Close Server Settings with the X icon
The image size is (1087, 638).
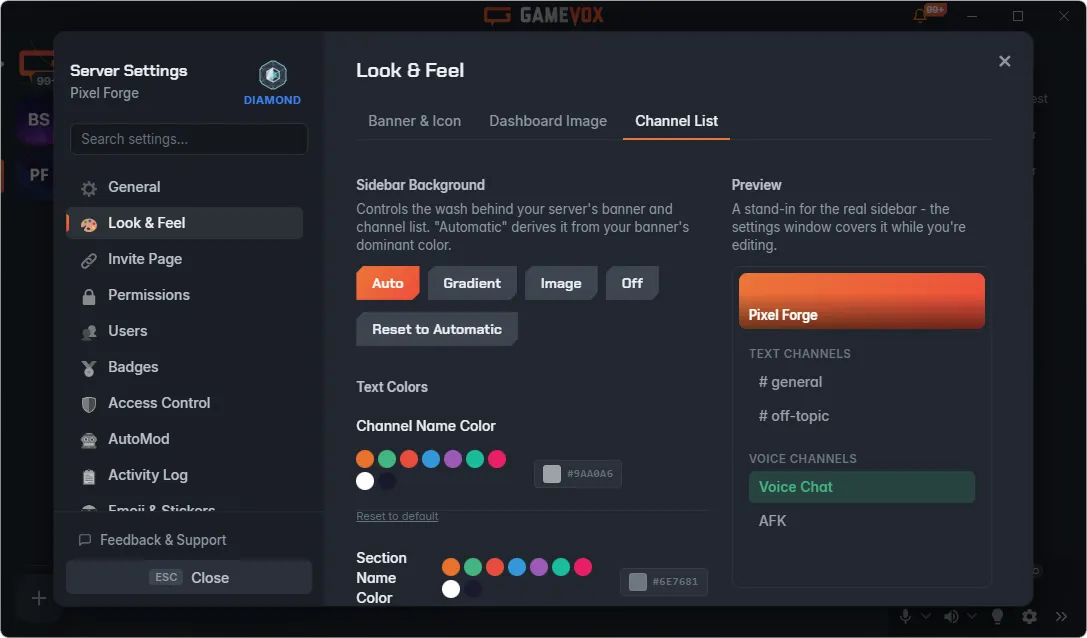[x=1005, y=61]
